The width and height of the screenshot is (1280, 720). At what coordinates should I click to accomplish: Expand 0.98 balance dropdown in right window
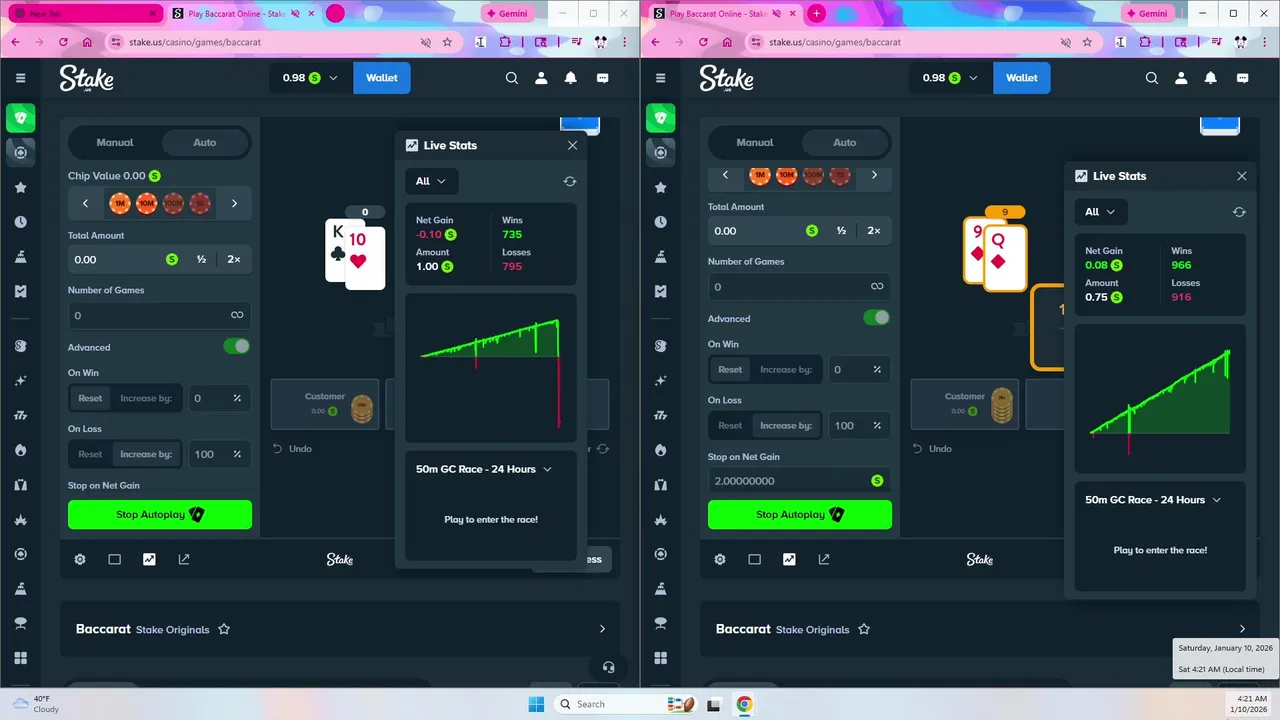[x=950, y=78]
